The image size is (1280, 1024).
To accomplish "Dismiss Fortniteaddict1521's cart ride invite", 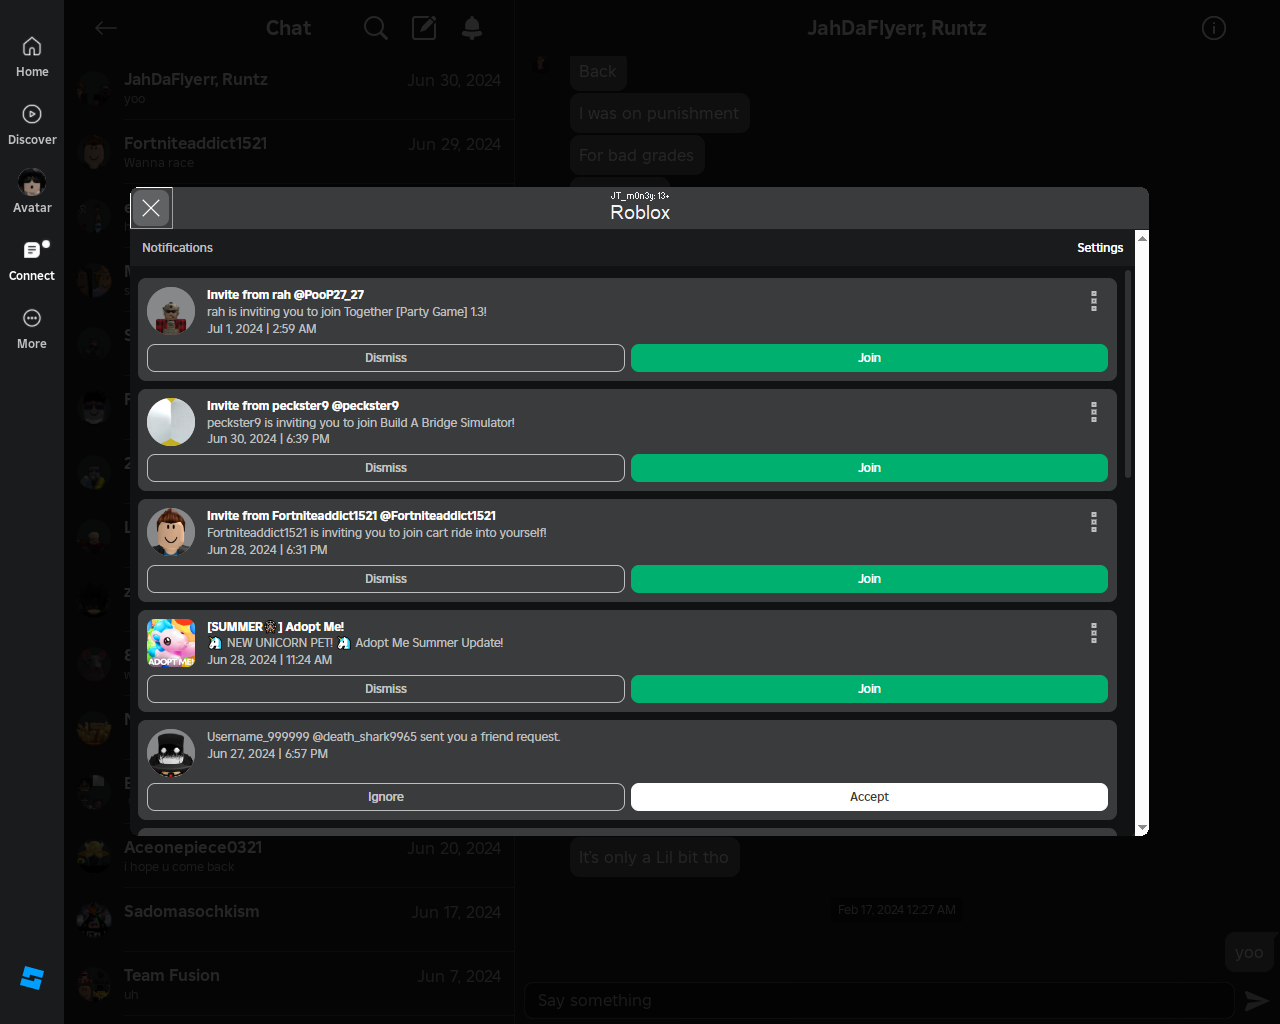I will (386, 579).
